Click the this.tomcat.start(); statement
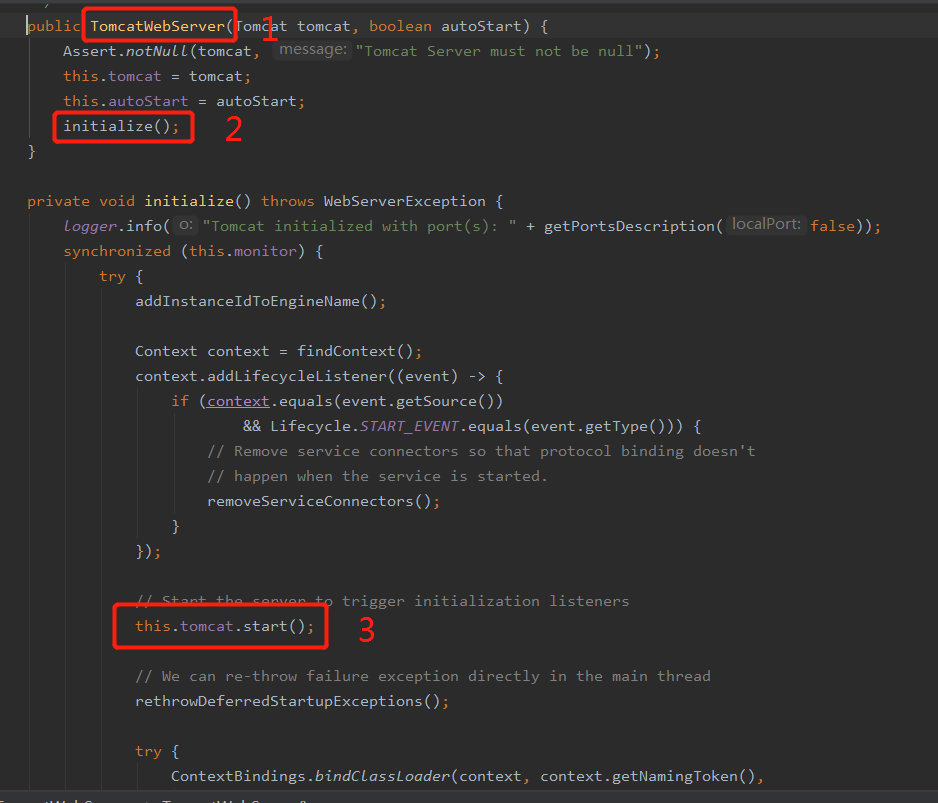Screen dimensions: 938x803 pos(224,626)
